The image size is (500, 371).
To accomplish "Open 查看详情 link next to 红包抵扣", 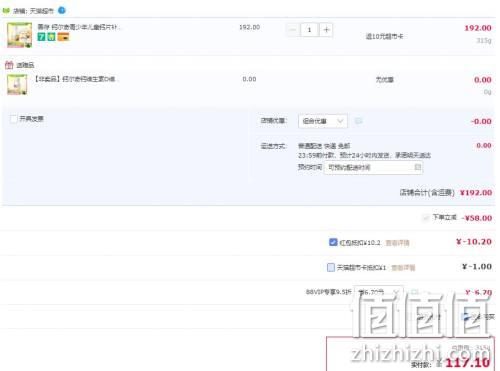I will coord(397,243).
